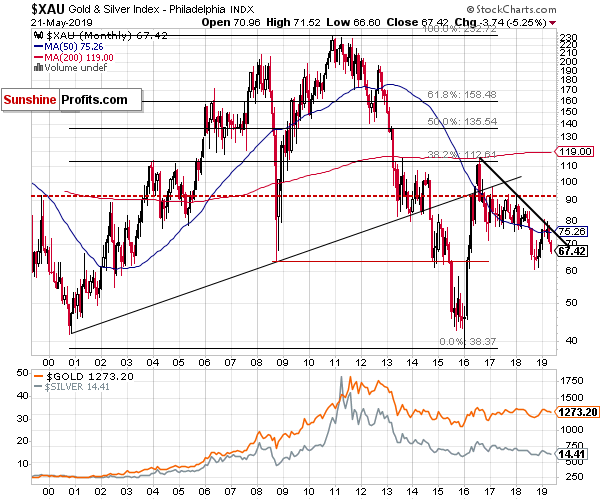Click the red down arrow after change percent
Viewport: 600px width, 500px height.
(552, 23)
